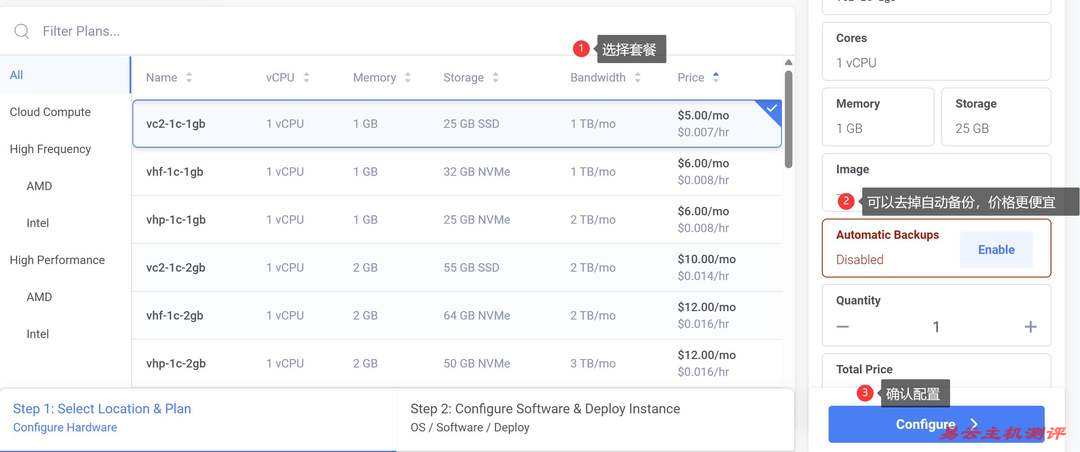This screenshot has width=1080, height=452.
Task: Sort plans by Name column arrows
Action: pos(189,78)
